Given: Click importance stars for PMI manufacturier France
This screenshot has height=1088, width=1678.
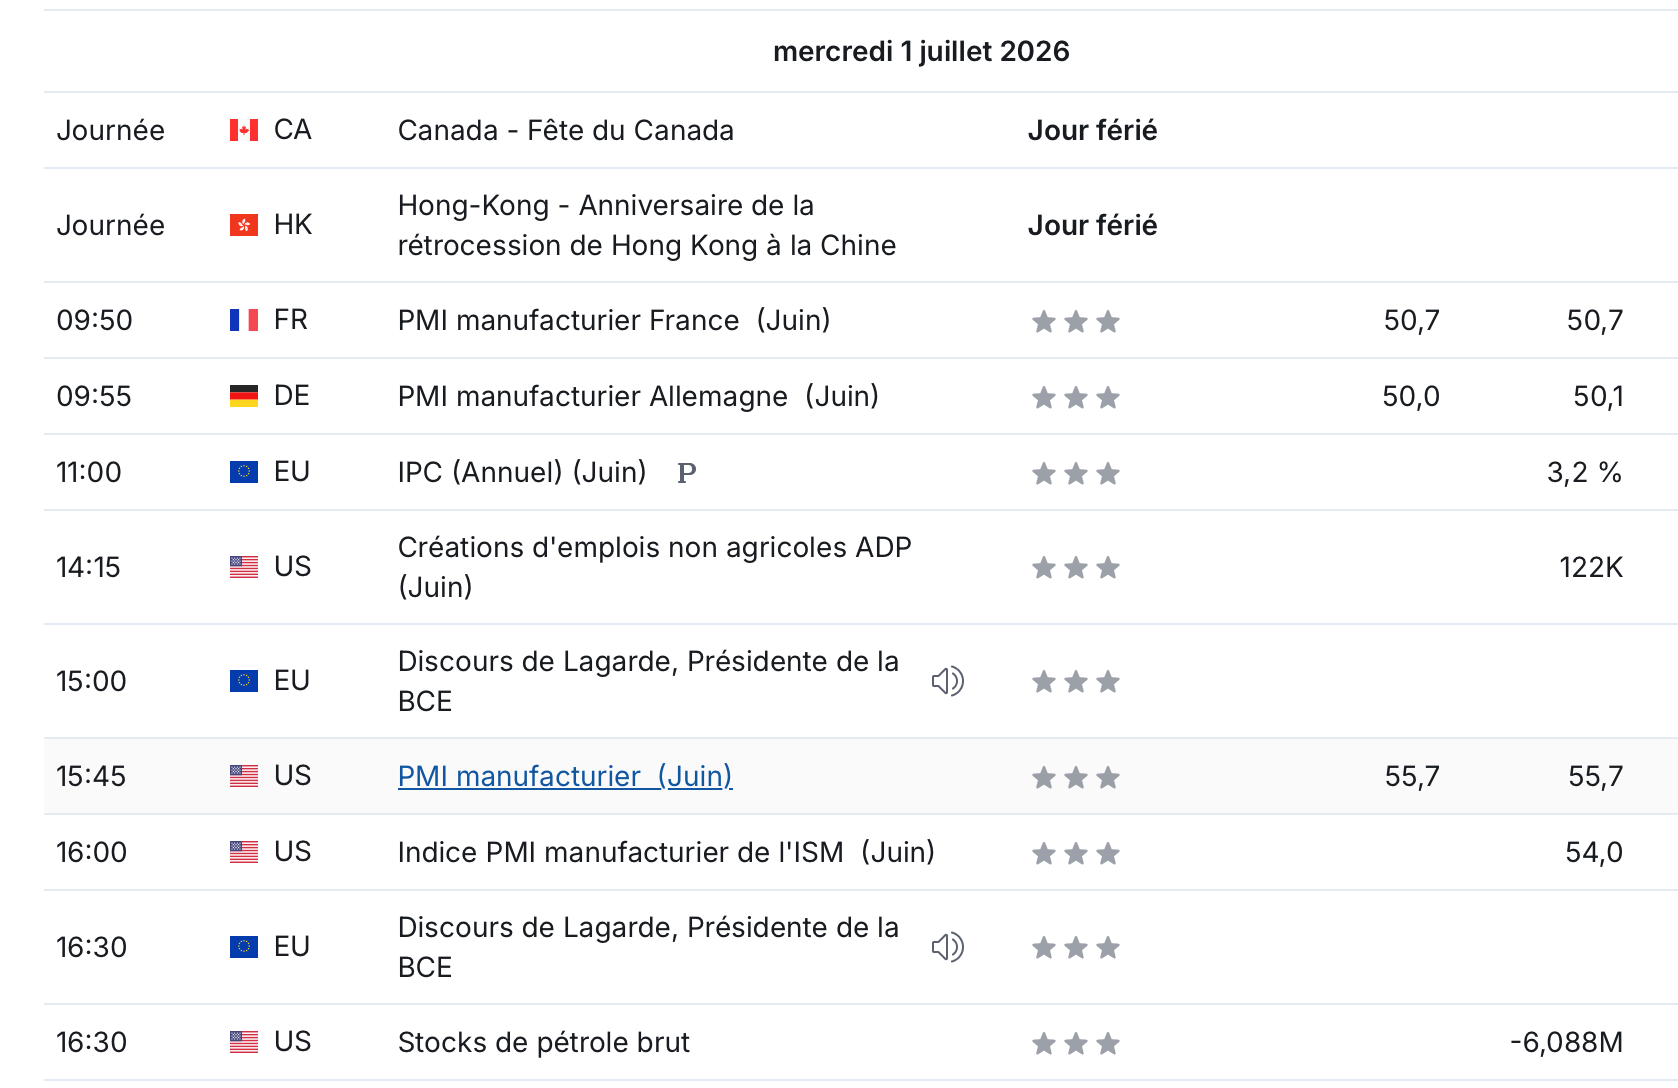Looking at the screenshot, I should pos(1076,321).
